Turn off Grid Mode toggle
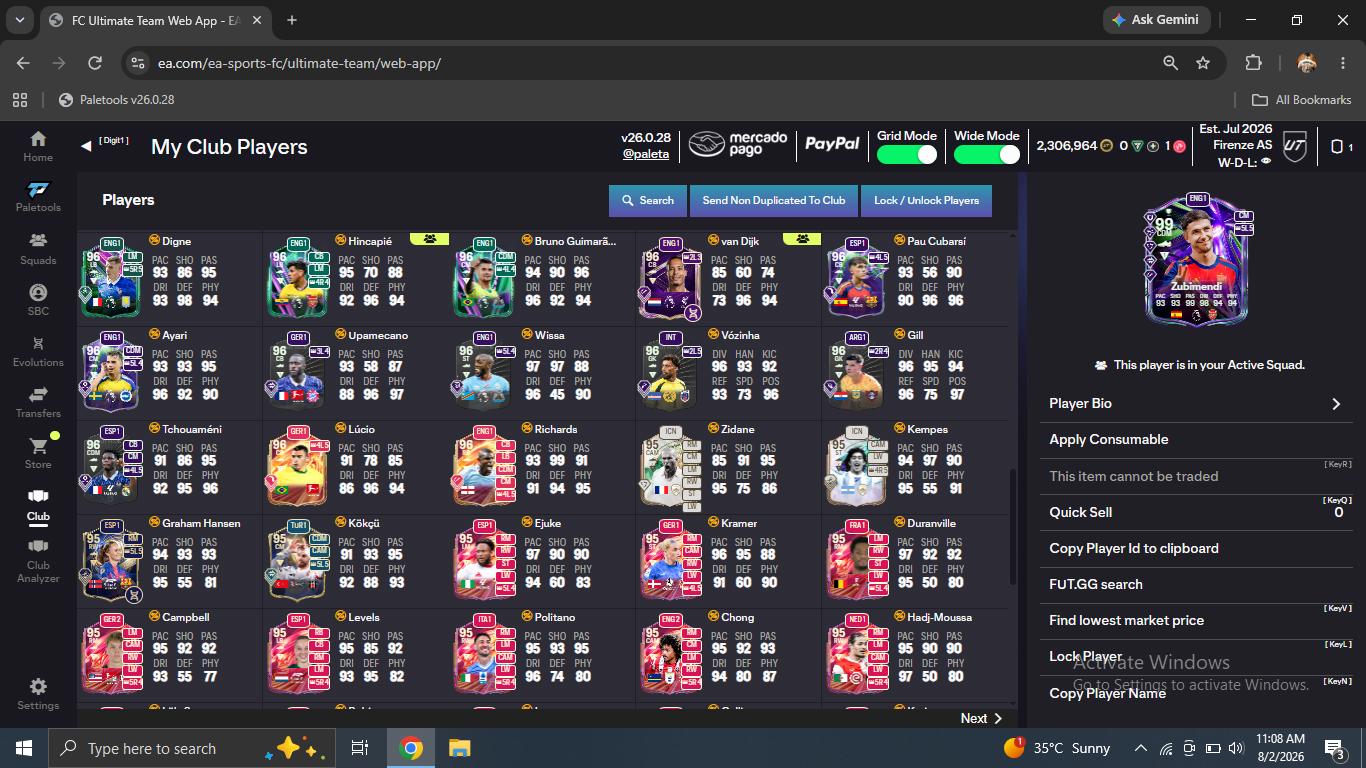The width and height of the screenshot is (1366, 768). pyautogui.click(x=907, y=154)
